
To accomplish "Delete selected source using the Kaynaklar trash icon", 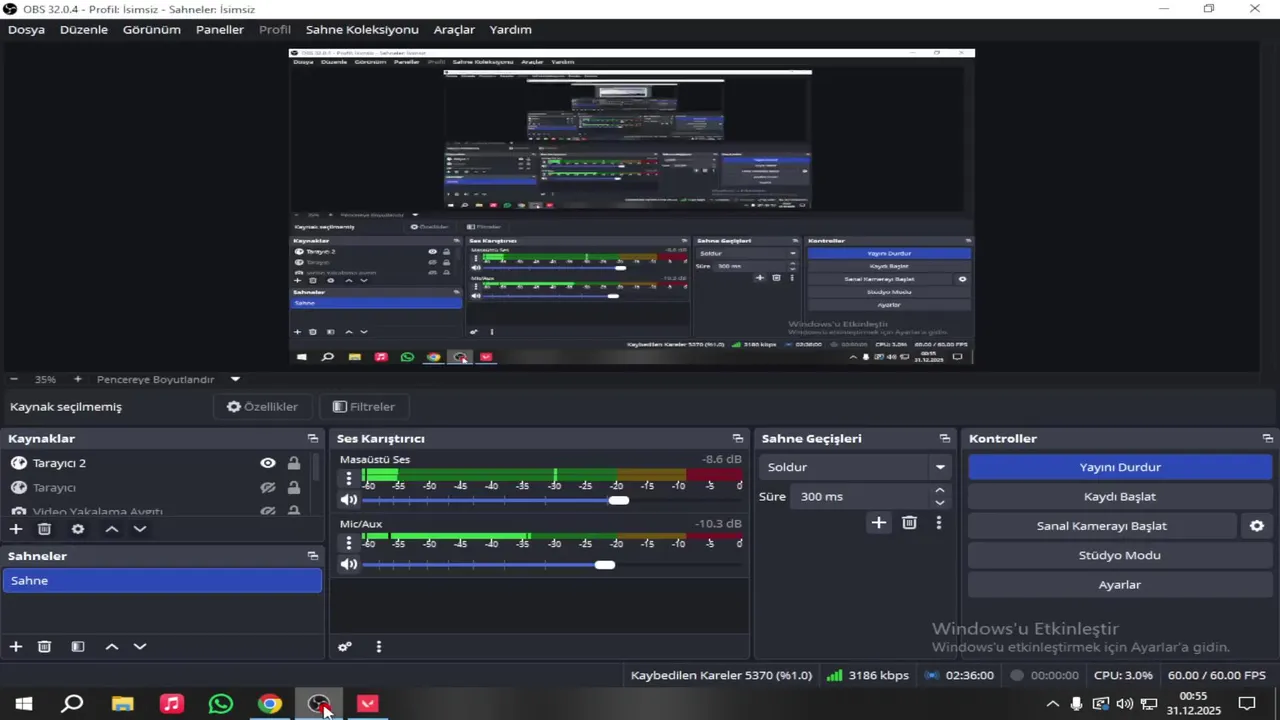I will coord(44,529).
